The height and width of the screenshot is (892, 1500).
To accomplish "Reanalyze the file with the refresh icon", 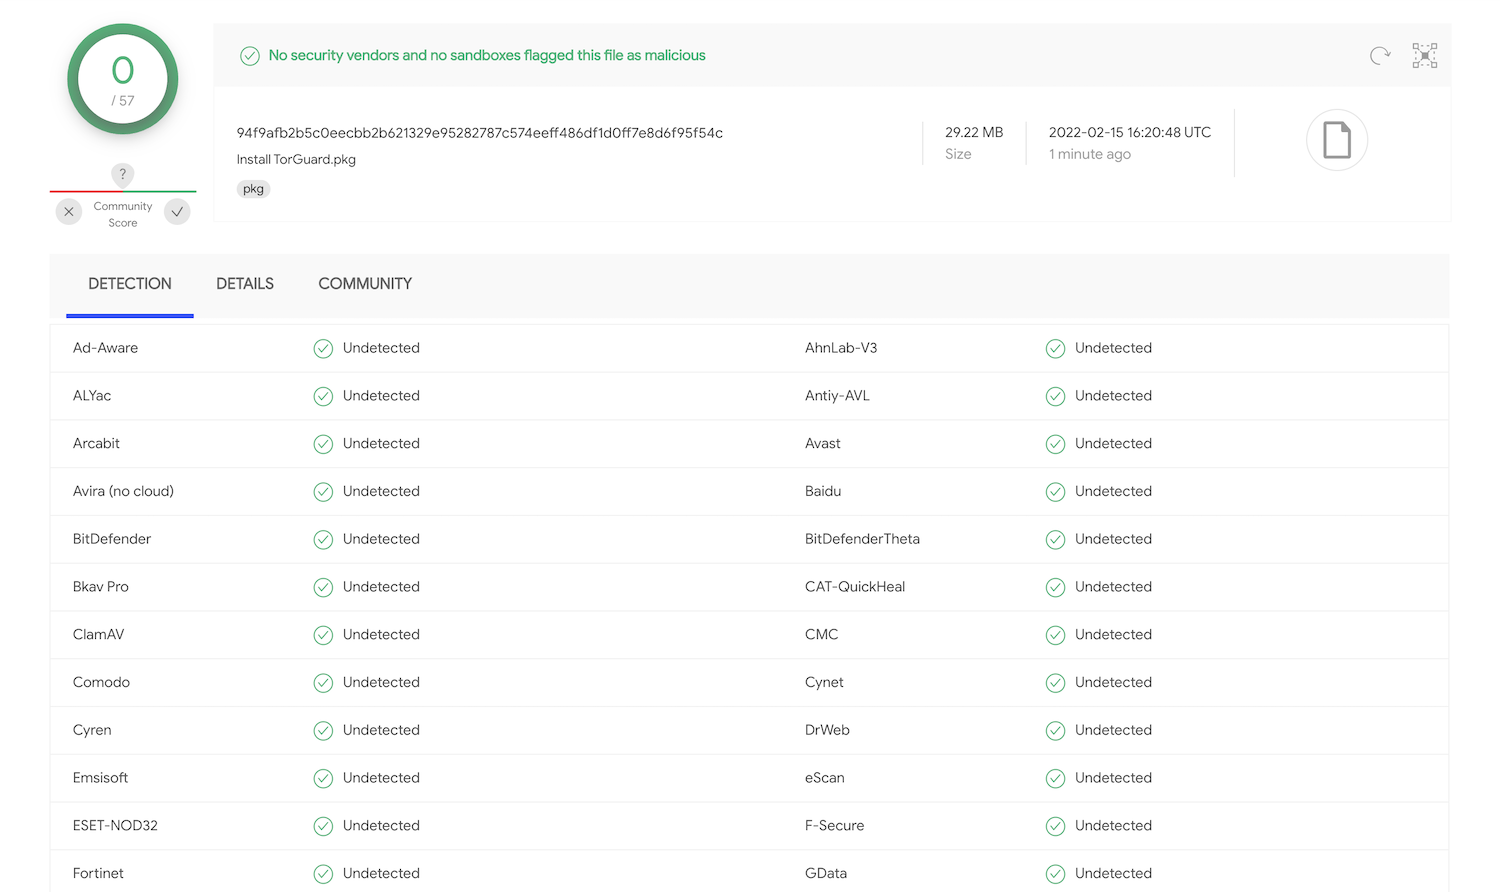I will [x=1380, y=56].
